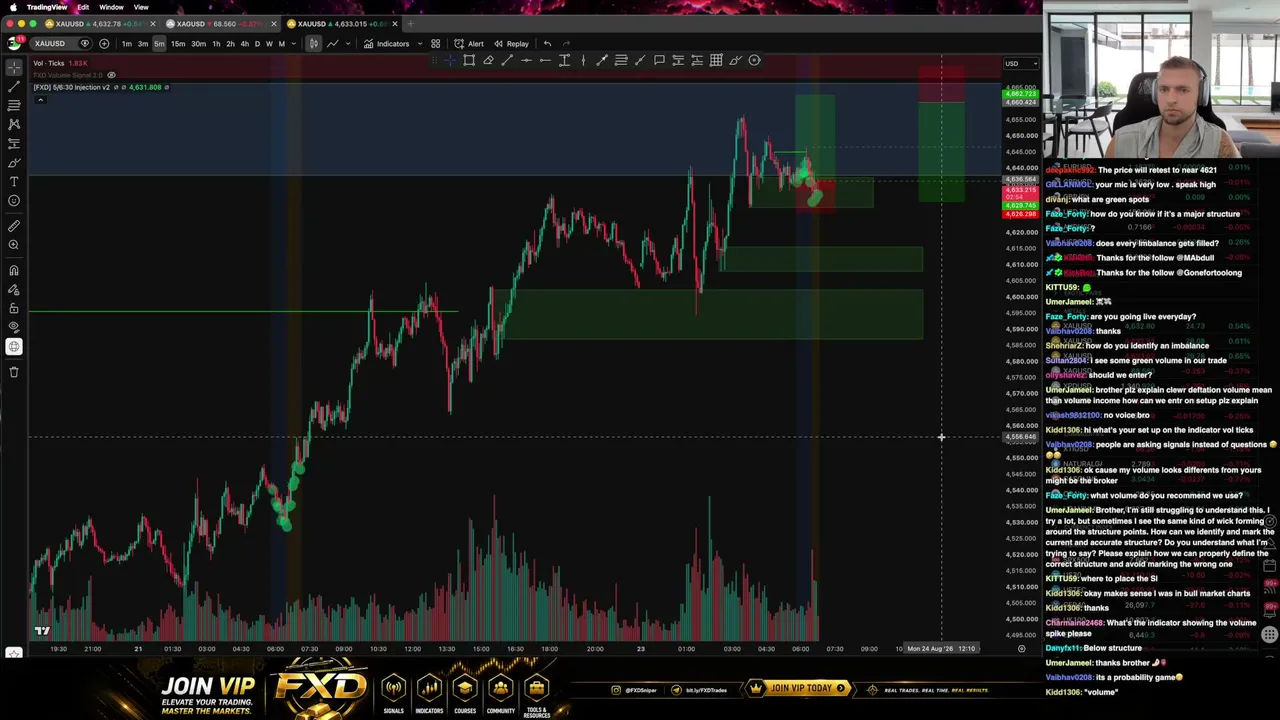Open a new tab with plus button

(410, 24)
